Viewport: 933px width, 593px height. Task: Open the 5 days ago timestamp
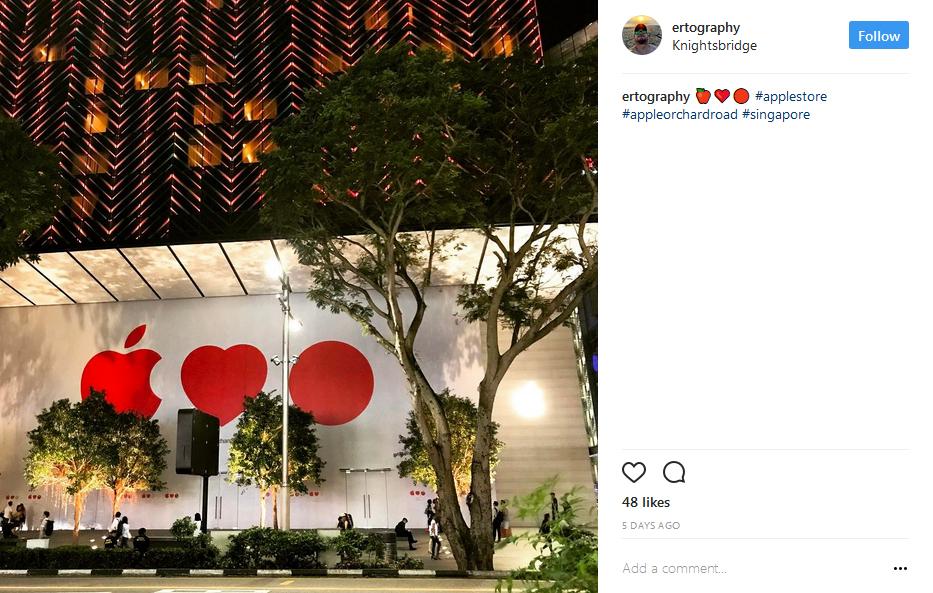click(x=651, y=525)
